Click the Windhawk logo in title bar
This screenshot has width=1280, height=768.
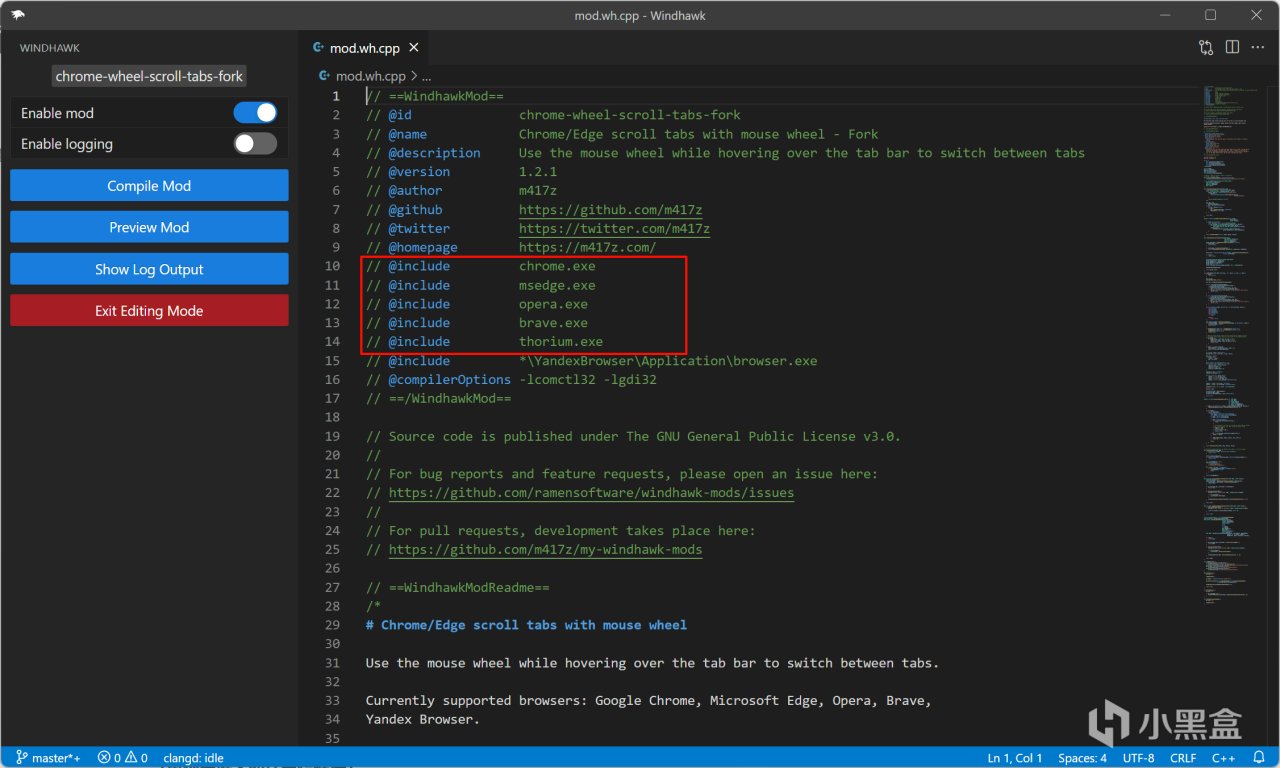coord(18,15)
